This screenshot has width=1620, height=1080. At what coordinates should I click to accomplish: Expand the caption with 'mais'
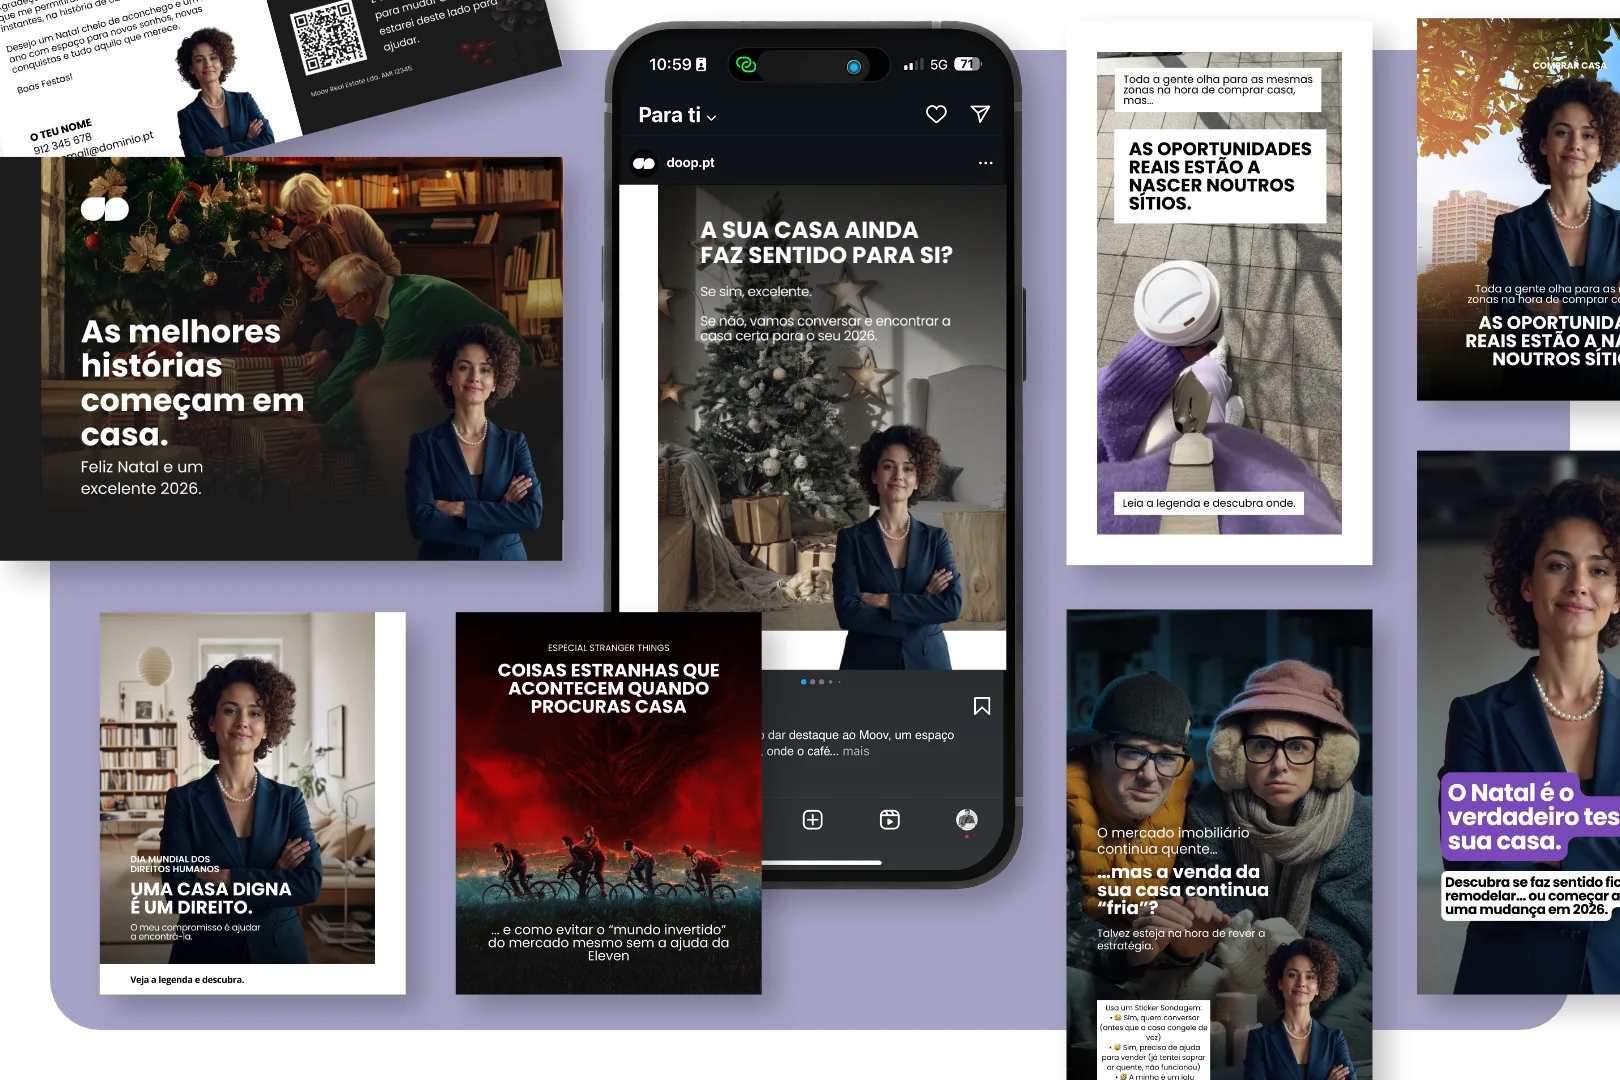(856, 751)
